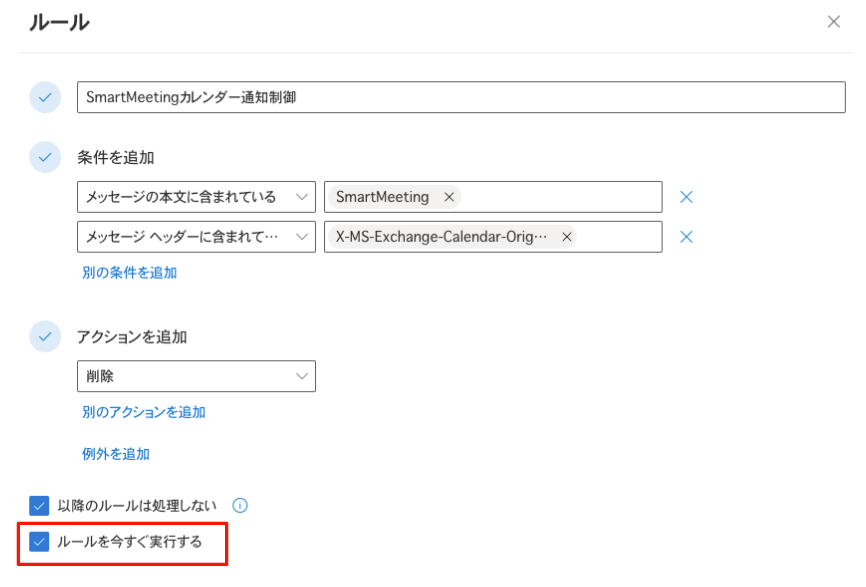Image resolution: width=866 pixels, height=587 pixels.
Task: Add another action via 別のアクションを追加
Action: [x=144, y=413]
